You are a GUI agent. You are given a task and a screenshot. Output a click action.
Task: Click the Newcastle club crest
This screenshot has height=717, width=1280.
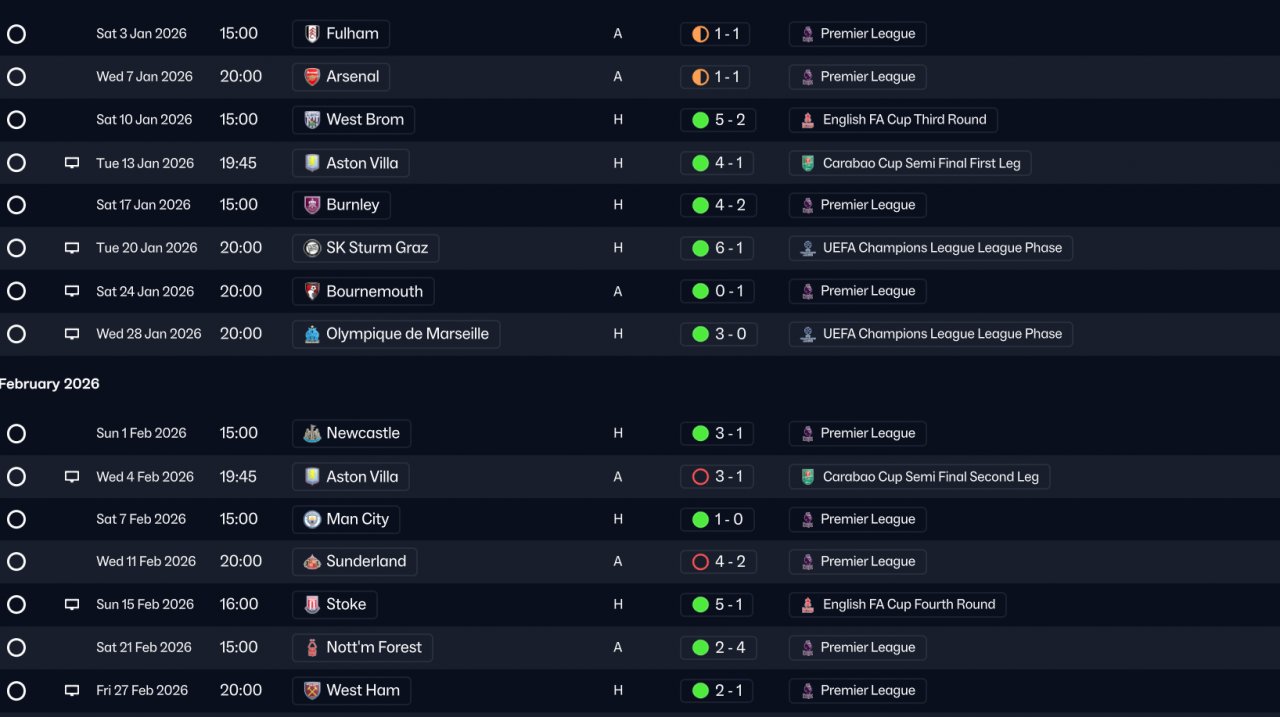click(x=312, y=433)
